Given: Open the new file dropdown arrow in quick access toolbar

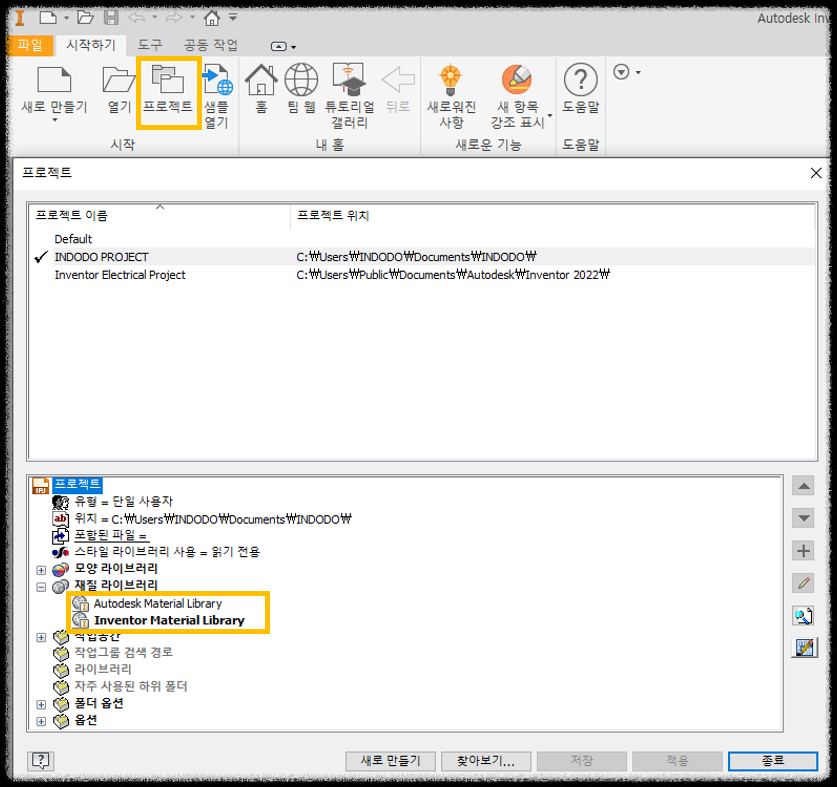Looking at the screenshot, I should (66, 18).
